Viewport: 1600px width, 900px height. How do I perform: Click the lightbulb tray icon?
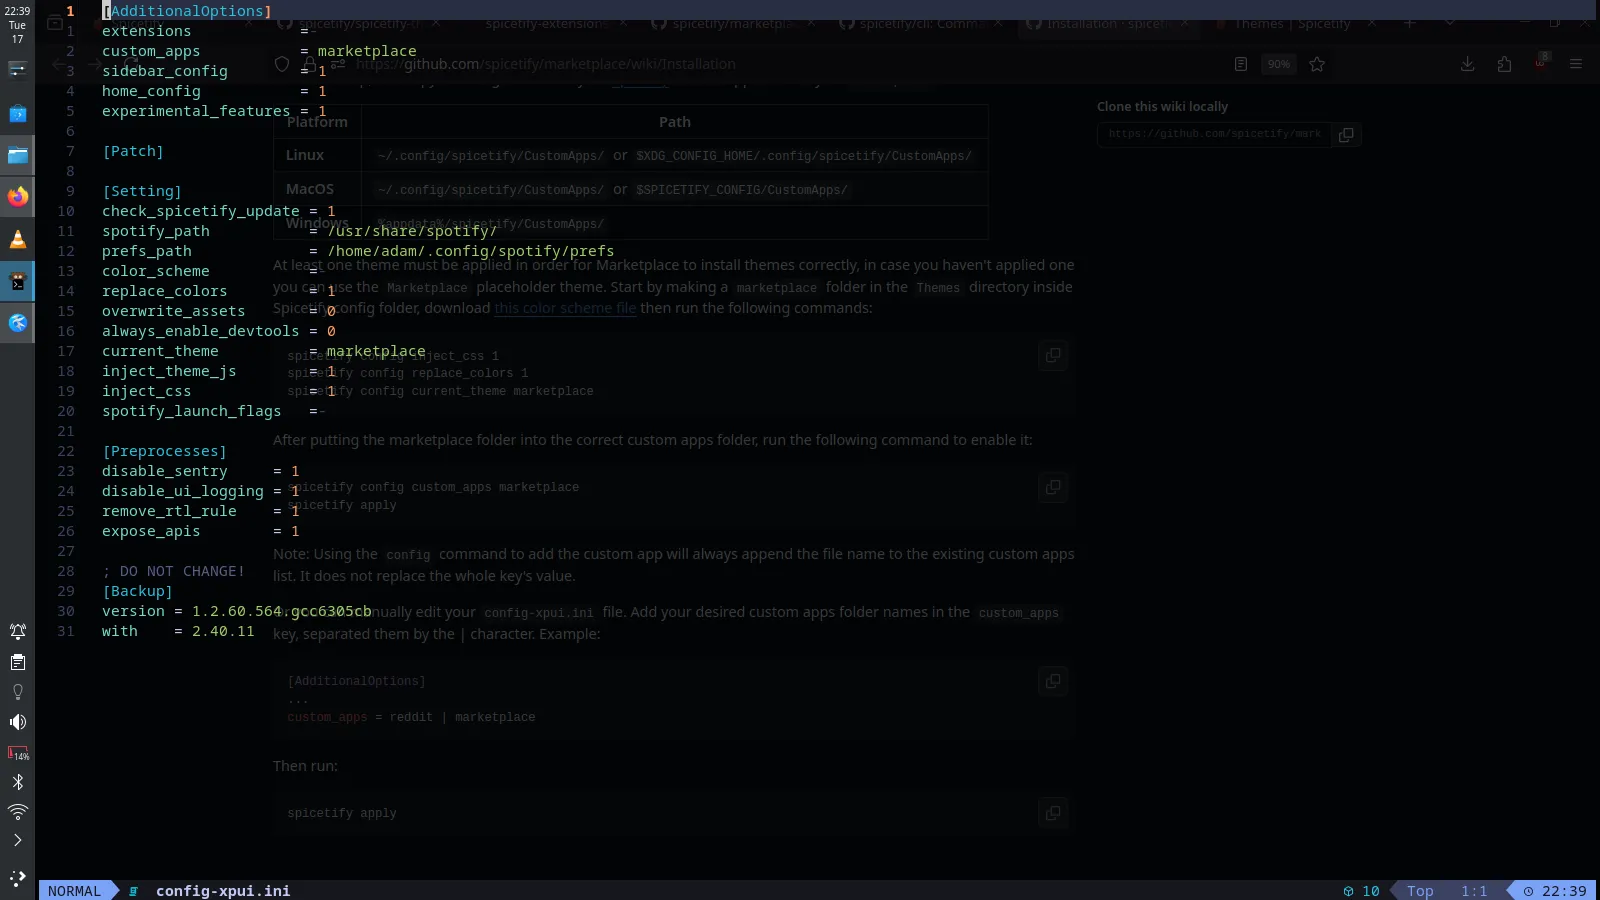[17, 692]
